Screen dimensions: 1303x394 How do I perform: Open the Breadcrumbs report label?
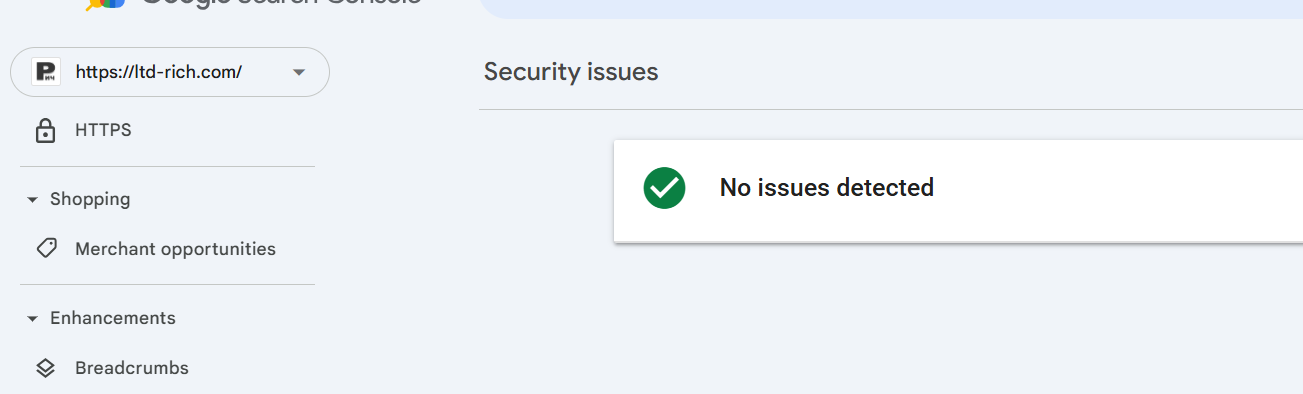132,368
